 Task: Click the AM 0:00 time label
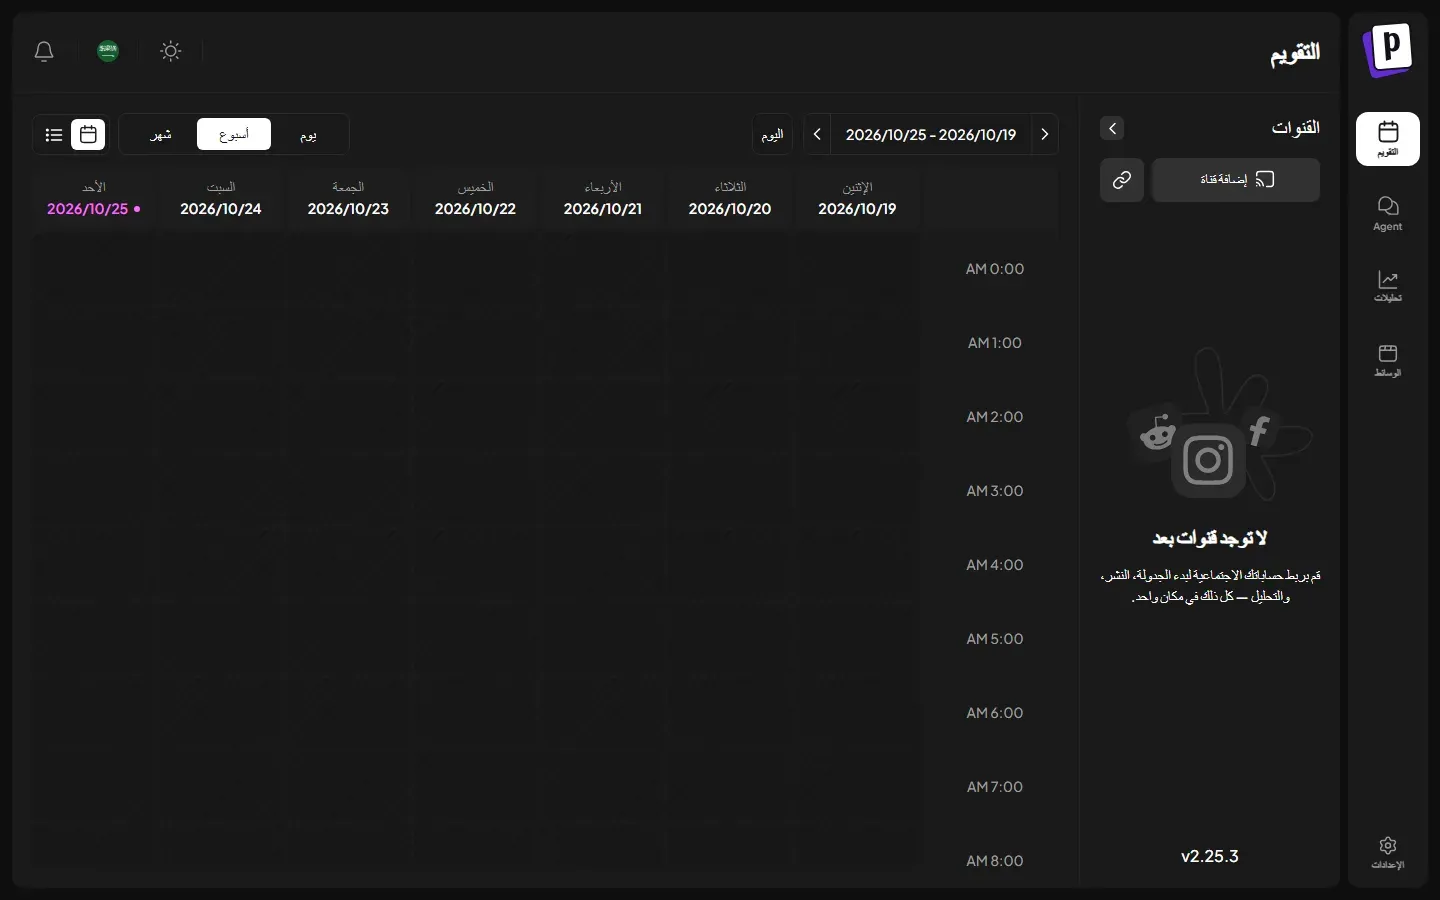click(995, 269)
